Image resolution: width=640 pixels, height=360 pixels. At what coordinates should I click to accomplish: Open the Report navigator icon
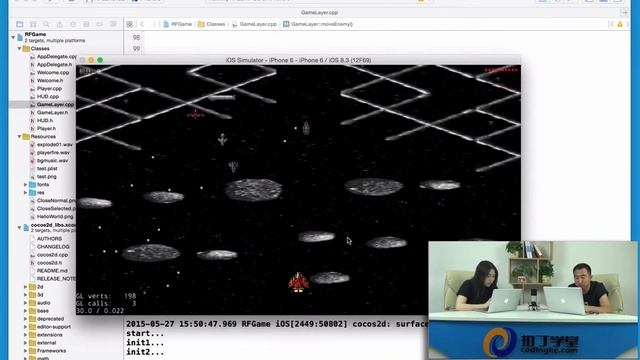click(x=113, y=24)
